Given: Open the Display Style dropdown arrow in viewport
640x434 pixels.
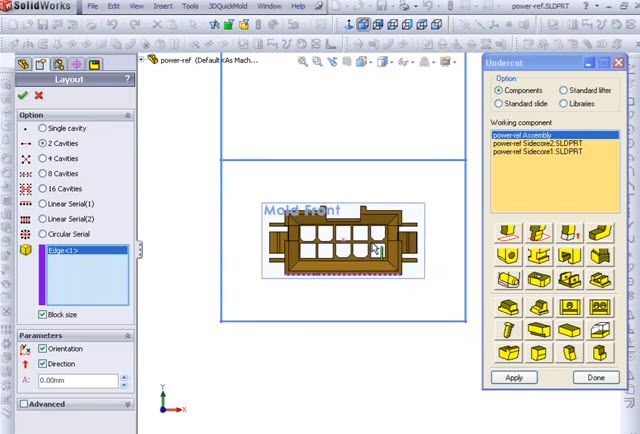Looking at the screenshot, I should [x=391, y=62].
